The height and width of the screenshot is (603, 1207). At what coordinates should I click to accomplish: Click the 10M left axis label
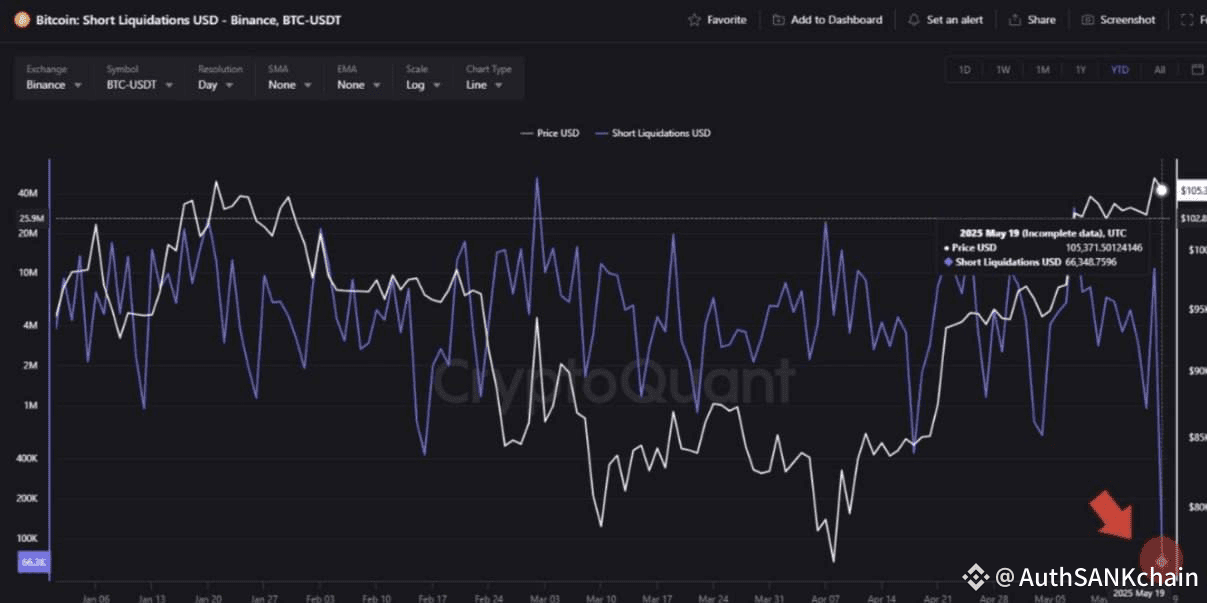tap(29, 273)
